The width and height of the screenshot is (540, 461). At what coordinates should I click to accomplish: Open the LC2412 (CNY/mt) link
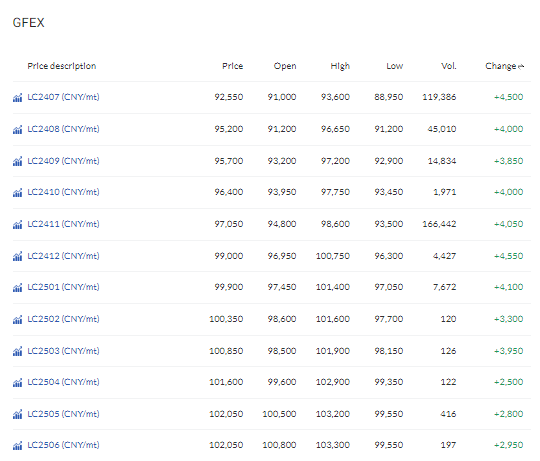click(63, 256)
